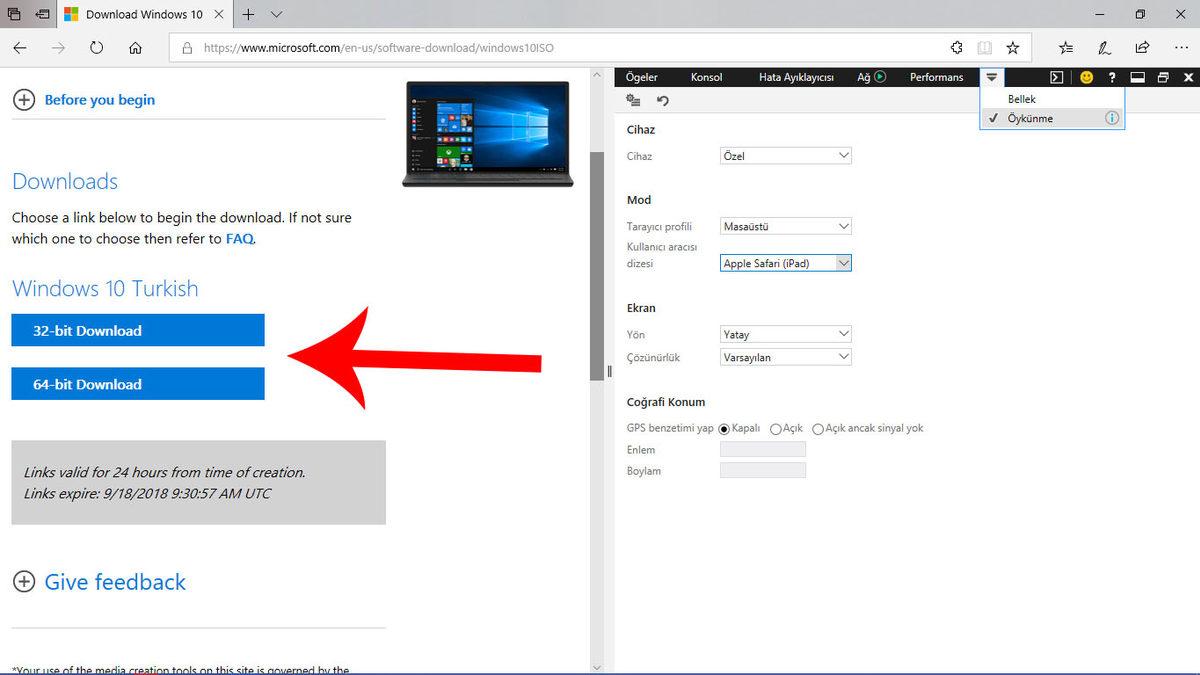Select the Açık GPS radio button
This screenshot has height=675, width=1200.
[x=776, y=429]
